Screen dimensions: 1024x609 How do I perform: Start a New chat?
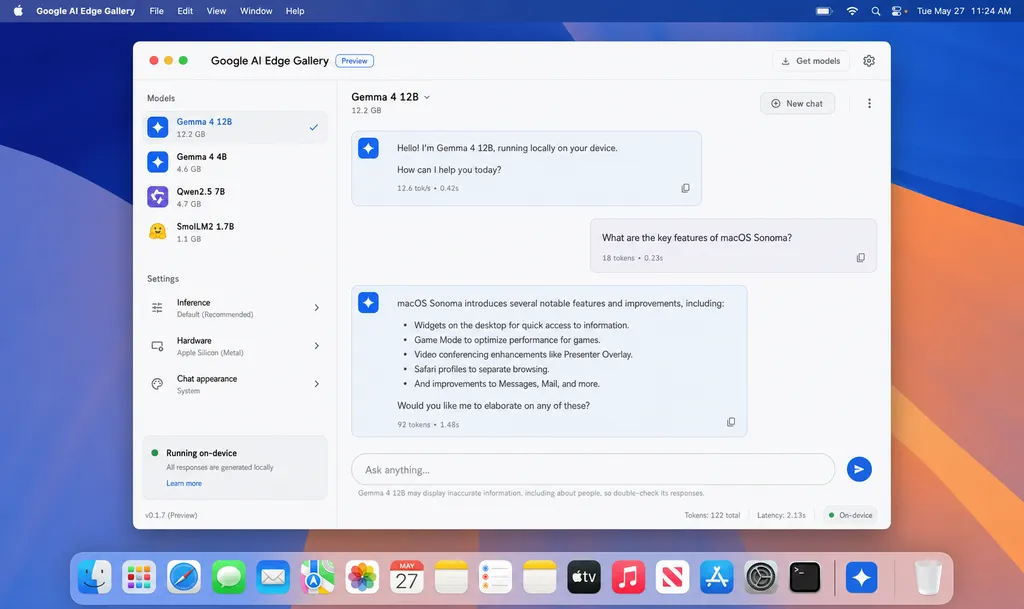(797, 103)
